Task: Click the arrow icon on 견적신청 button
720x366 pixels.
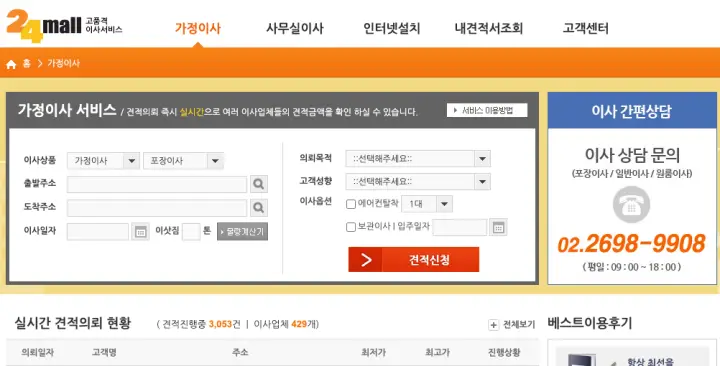Action: pyautogui.click(x=366, y=259)
